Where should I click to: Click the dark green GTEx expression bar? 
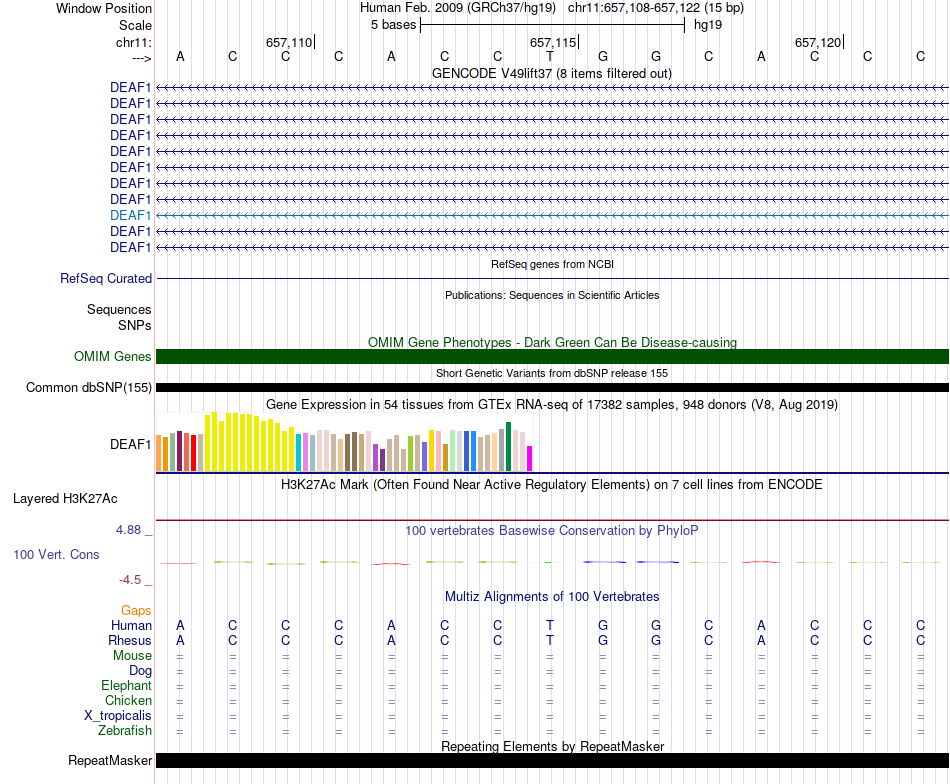pos(509,447)
